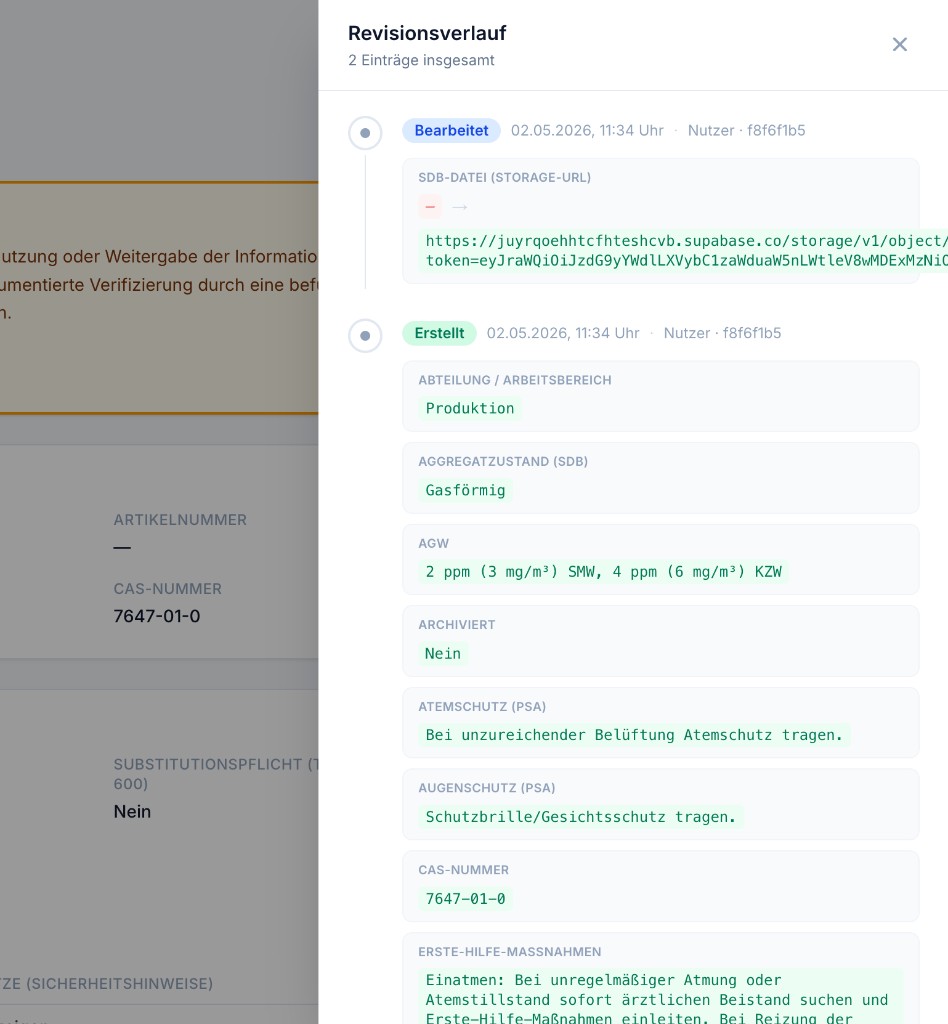Click ARTIKELNUMMER label in background page
Screen dimensions: 948x1024
point(180,520)
